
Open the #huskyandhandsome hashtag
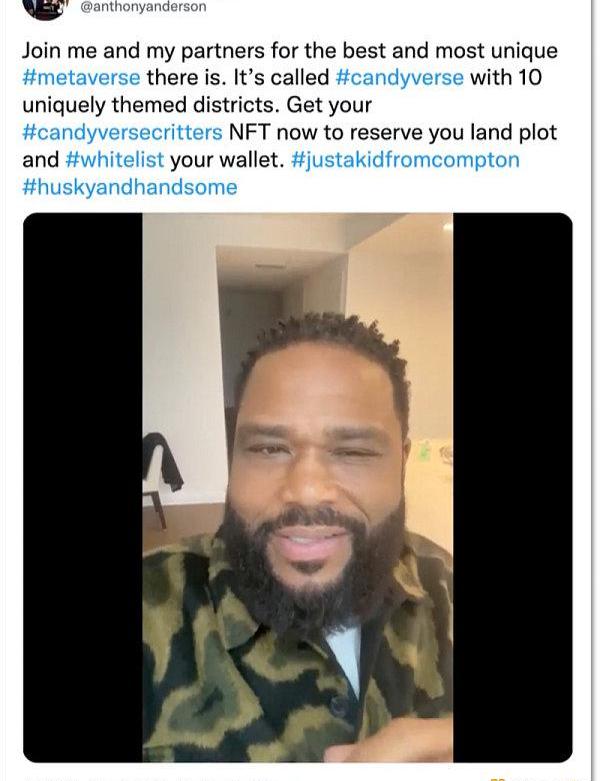130,187
